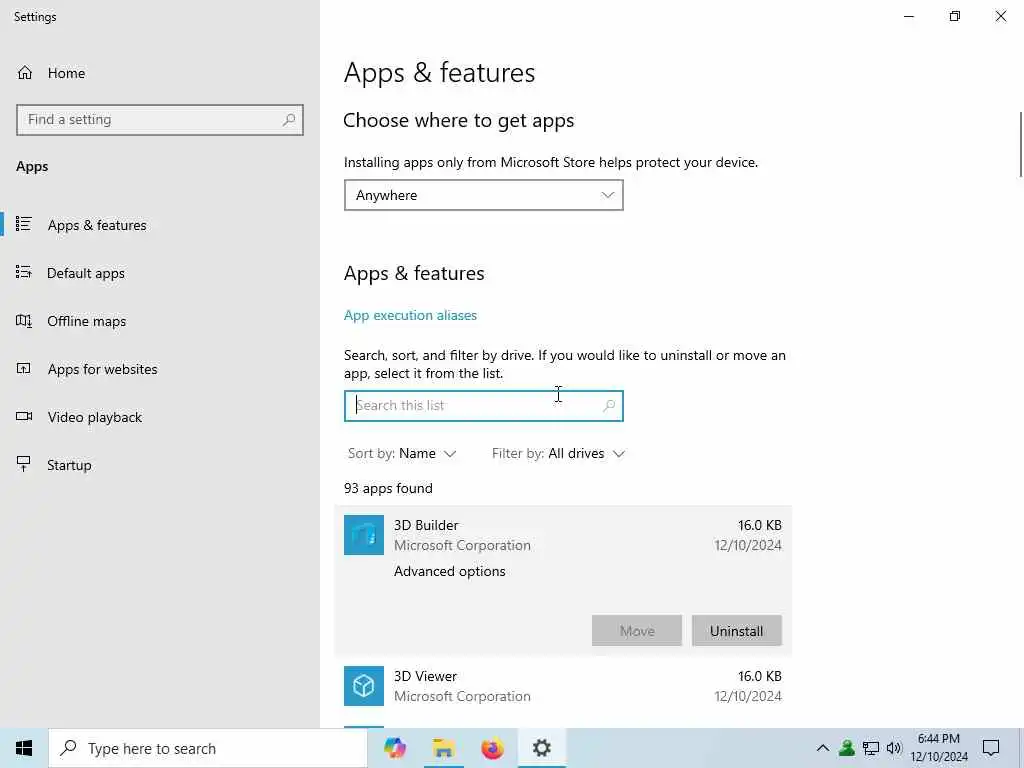Open the notification center icon
Screen dimensions: 1024x768
[991, 748]
